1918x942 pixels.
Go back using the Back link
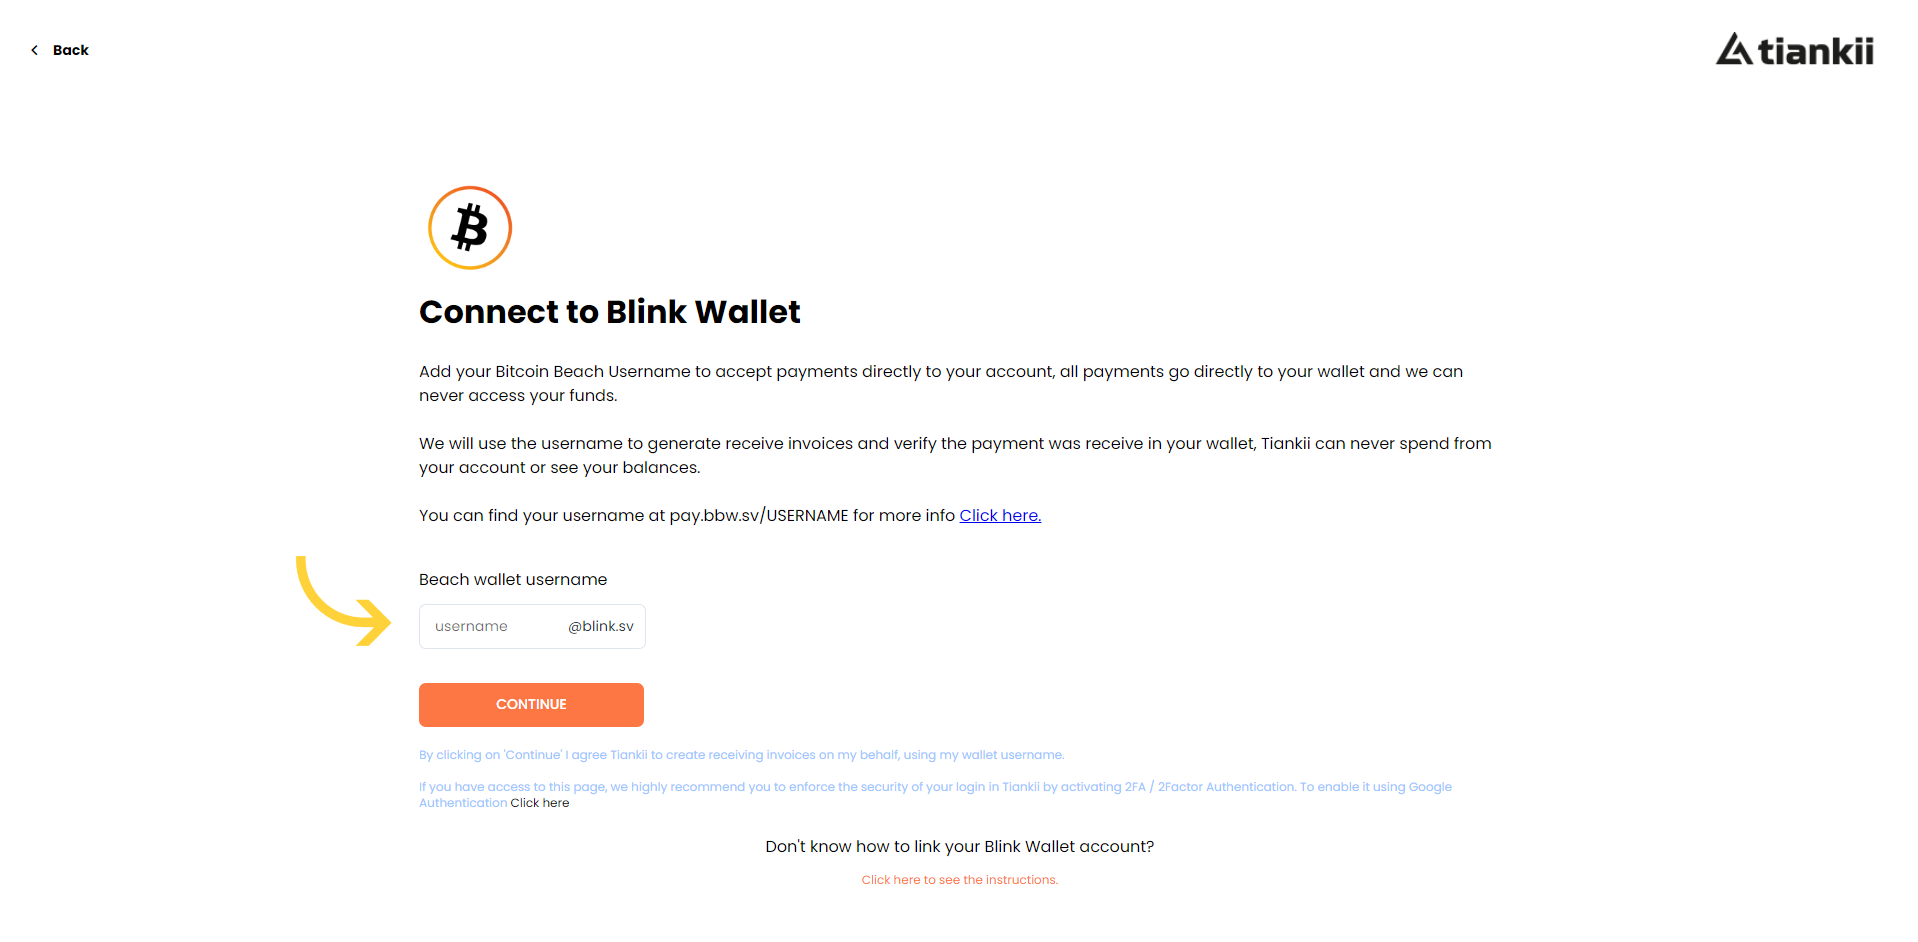pyautogui.click(x=60, y=50)
